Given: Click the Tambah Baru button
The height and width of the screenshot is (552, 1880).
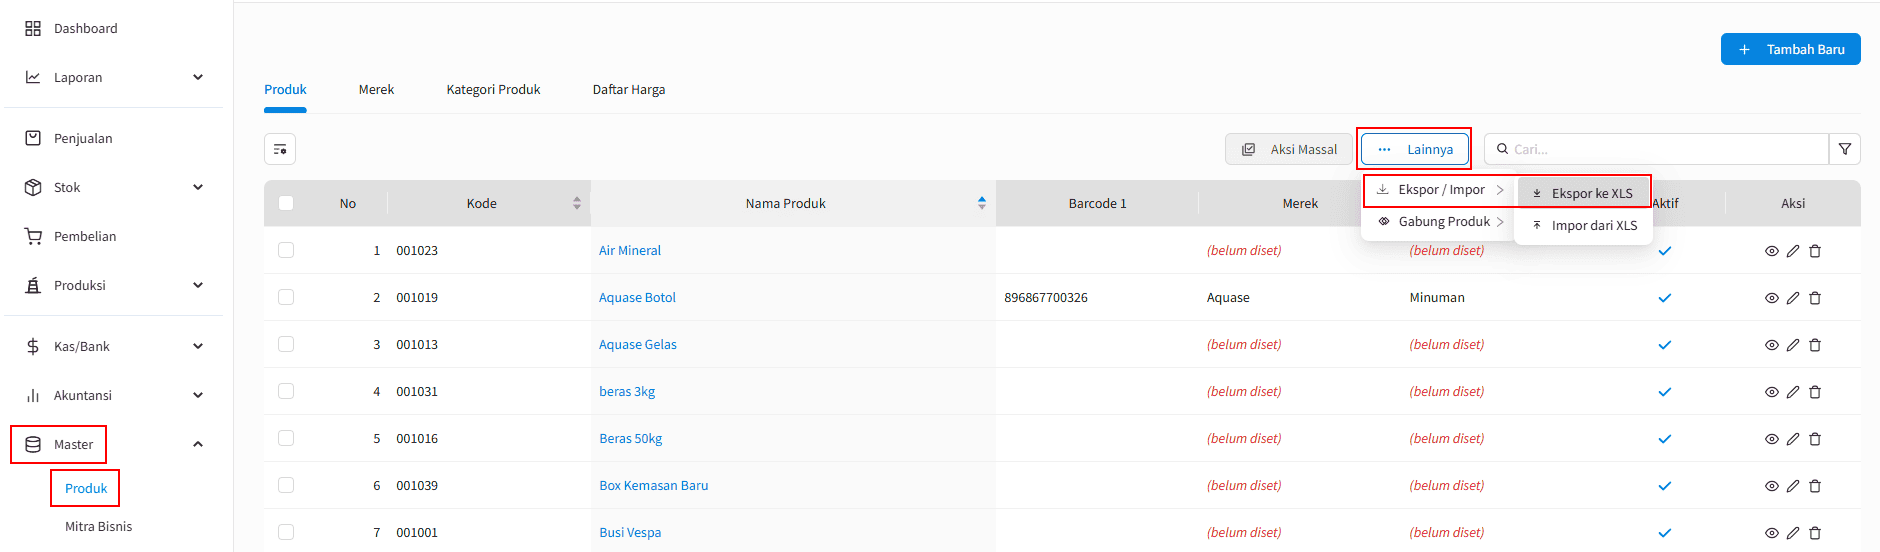Looking at the screenshot, I should (1790, 49).
